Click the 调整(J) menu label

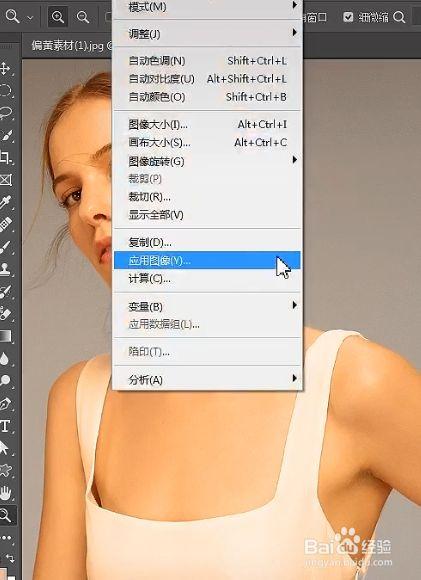pyautogui.click(x=144, y=34)
